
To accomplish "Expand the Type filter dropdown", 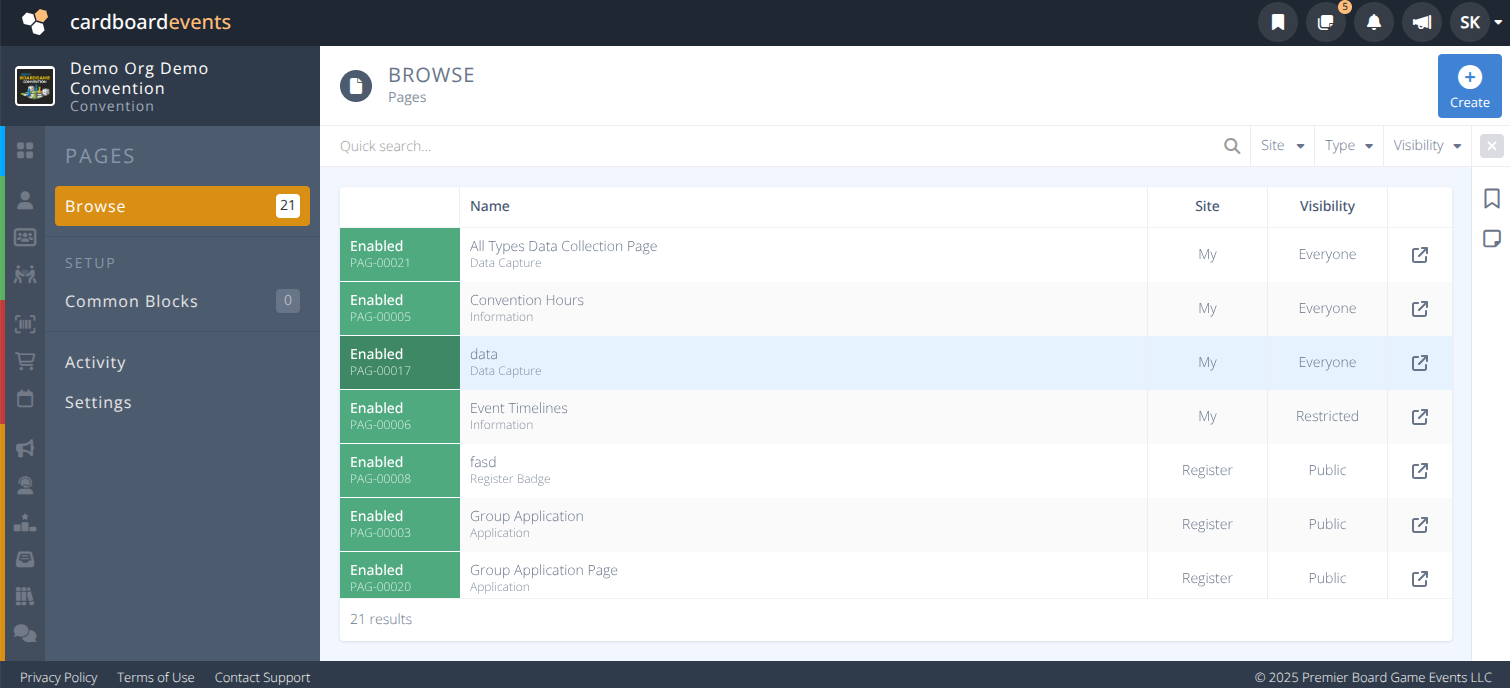I will pos(1347,145).
